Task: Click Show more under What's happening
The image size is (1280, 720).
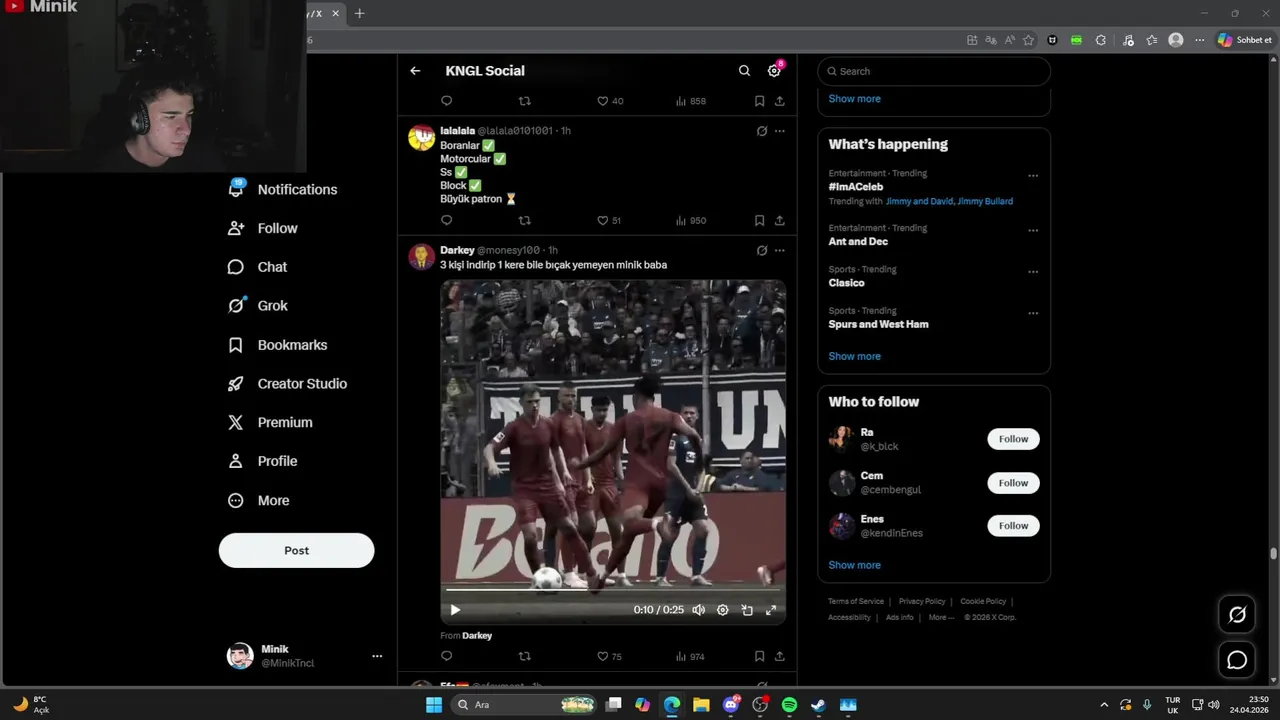Action: [x=854, y=356]
